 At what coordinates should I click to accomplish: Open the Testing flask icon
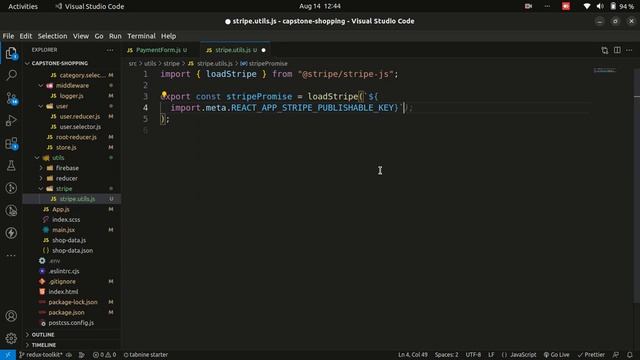point(11,165)
